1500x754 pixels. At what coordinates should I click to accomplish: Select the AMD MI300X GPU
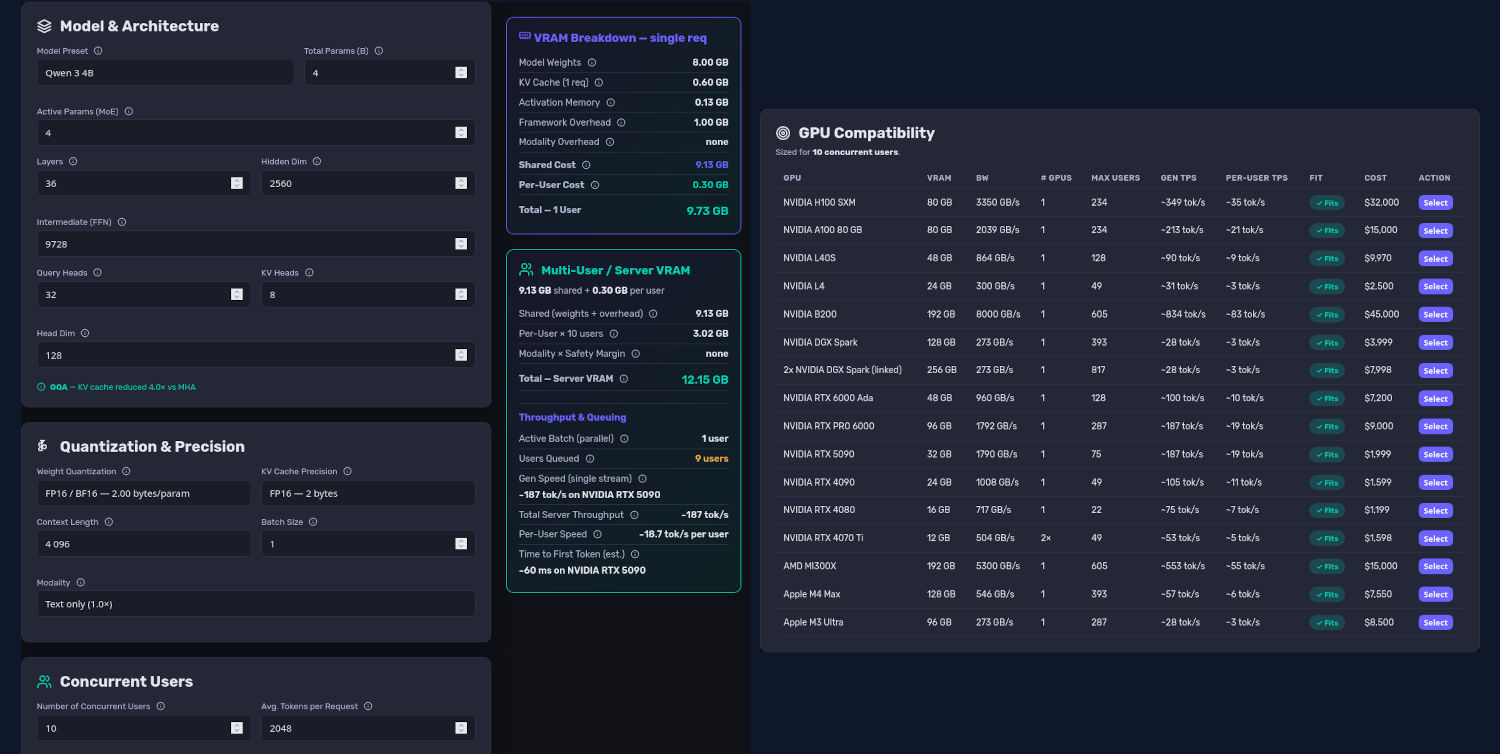pyautogui.click(x=1435, y=567)
